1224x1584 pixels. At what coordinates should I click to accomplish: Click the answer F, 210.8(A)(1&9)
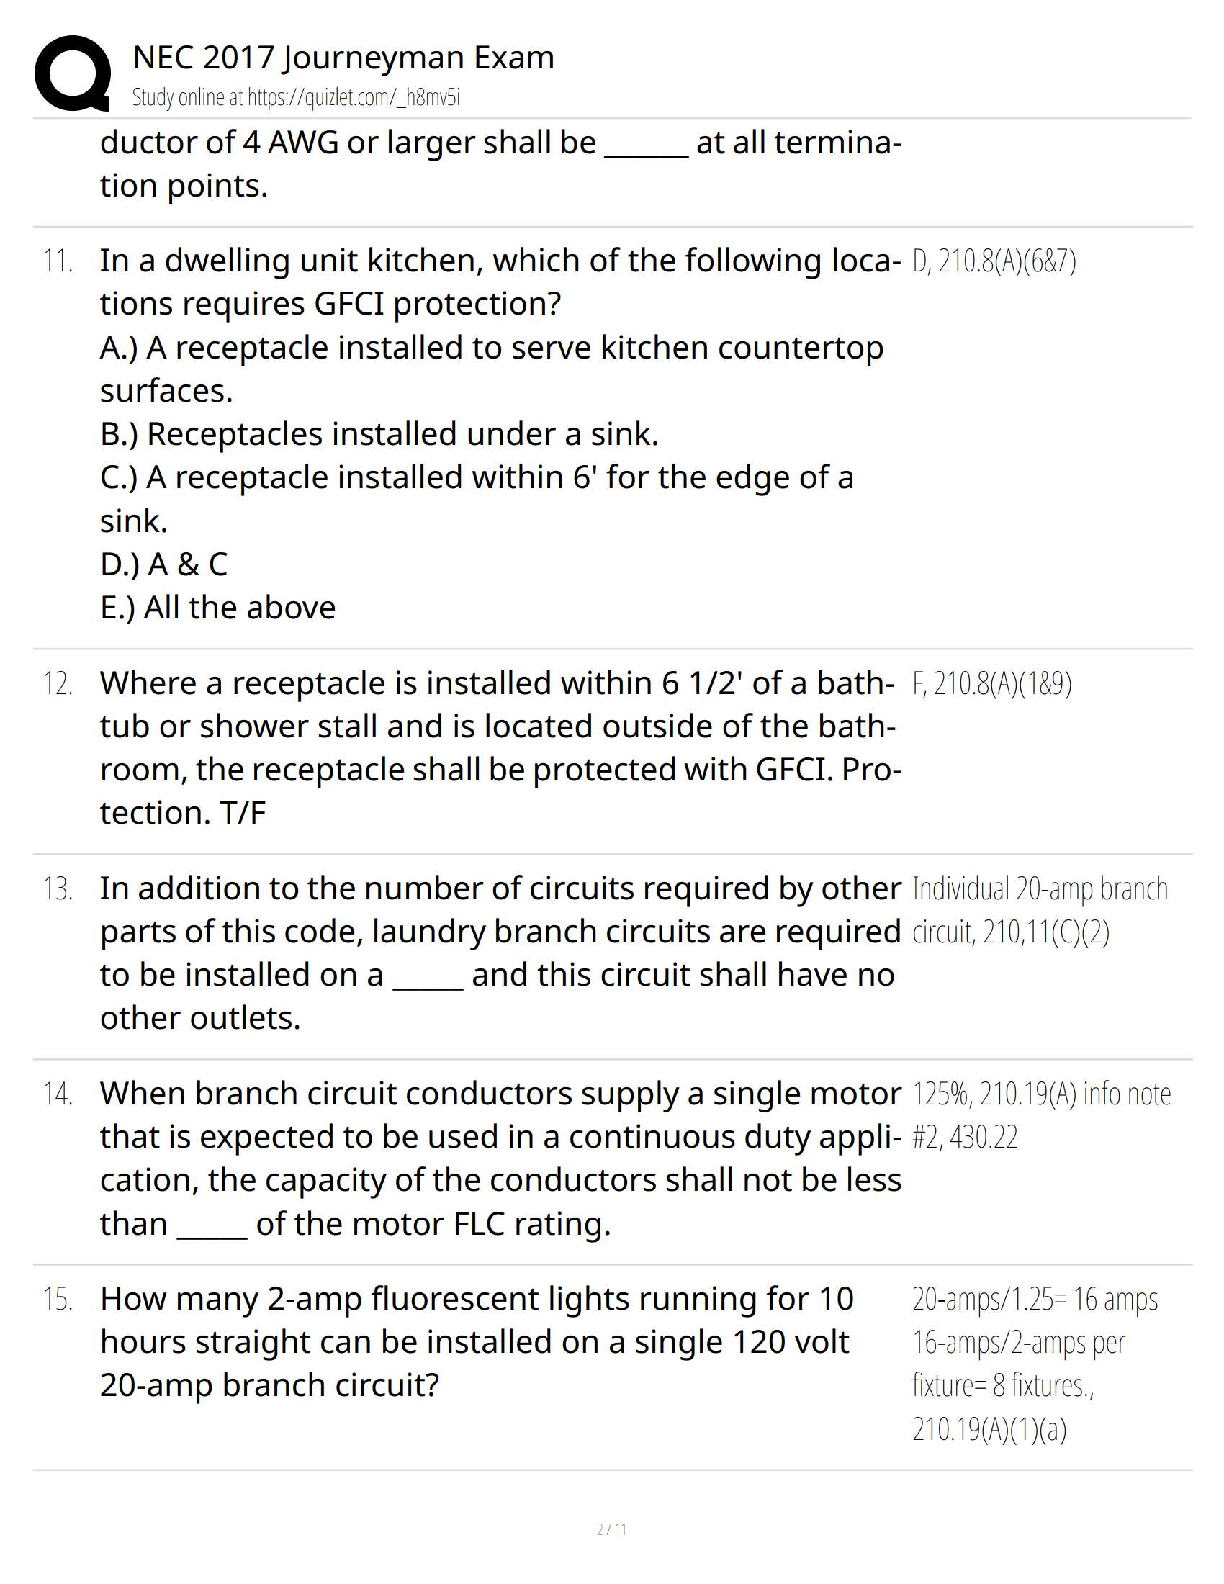992,685
